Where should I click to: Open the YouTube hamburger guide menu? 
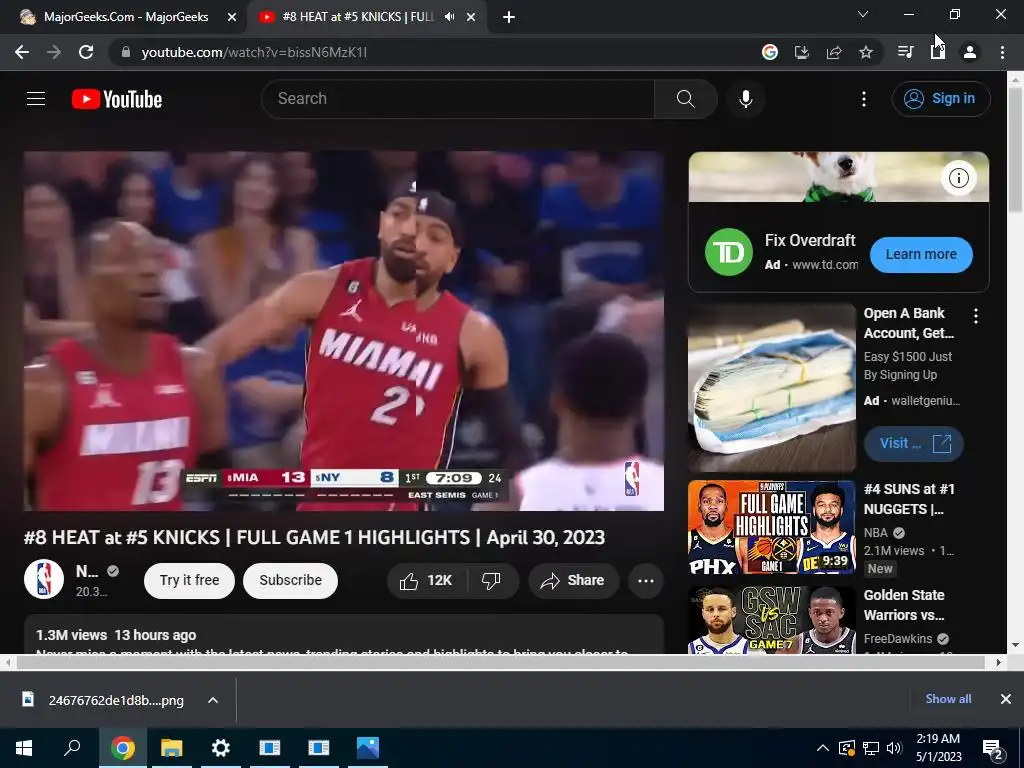point(36,99)
